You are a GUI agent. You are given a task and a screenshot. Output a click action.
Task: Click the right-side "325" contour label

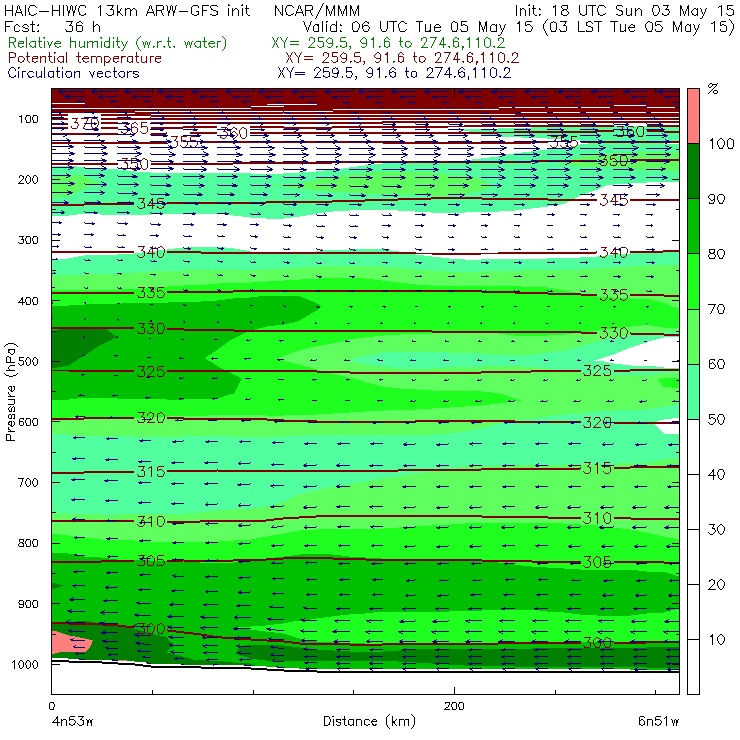point(597,371)
